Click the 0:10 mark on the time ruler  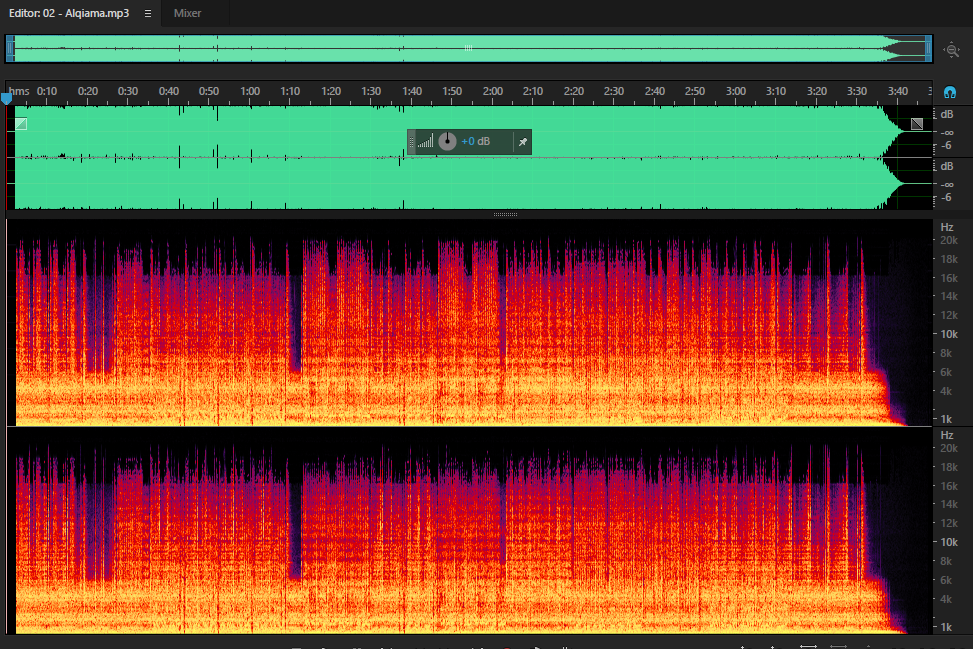pos(47,91)
